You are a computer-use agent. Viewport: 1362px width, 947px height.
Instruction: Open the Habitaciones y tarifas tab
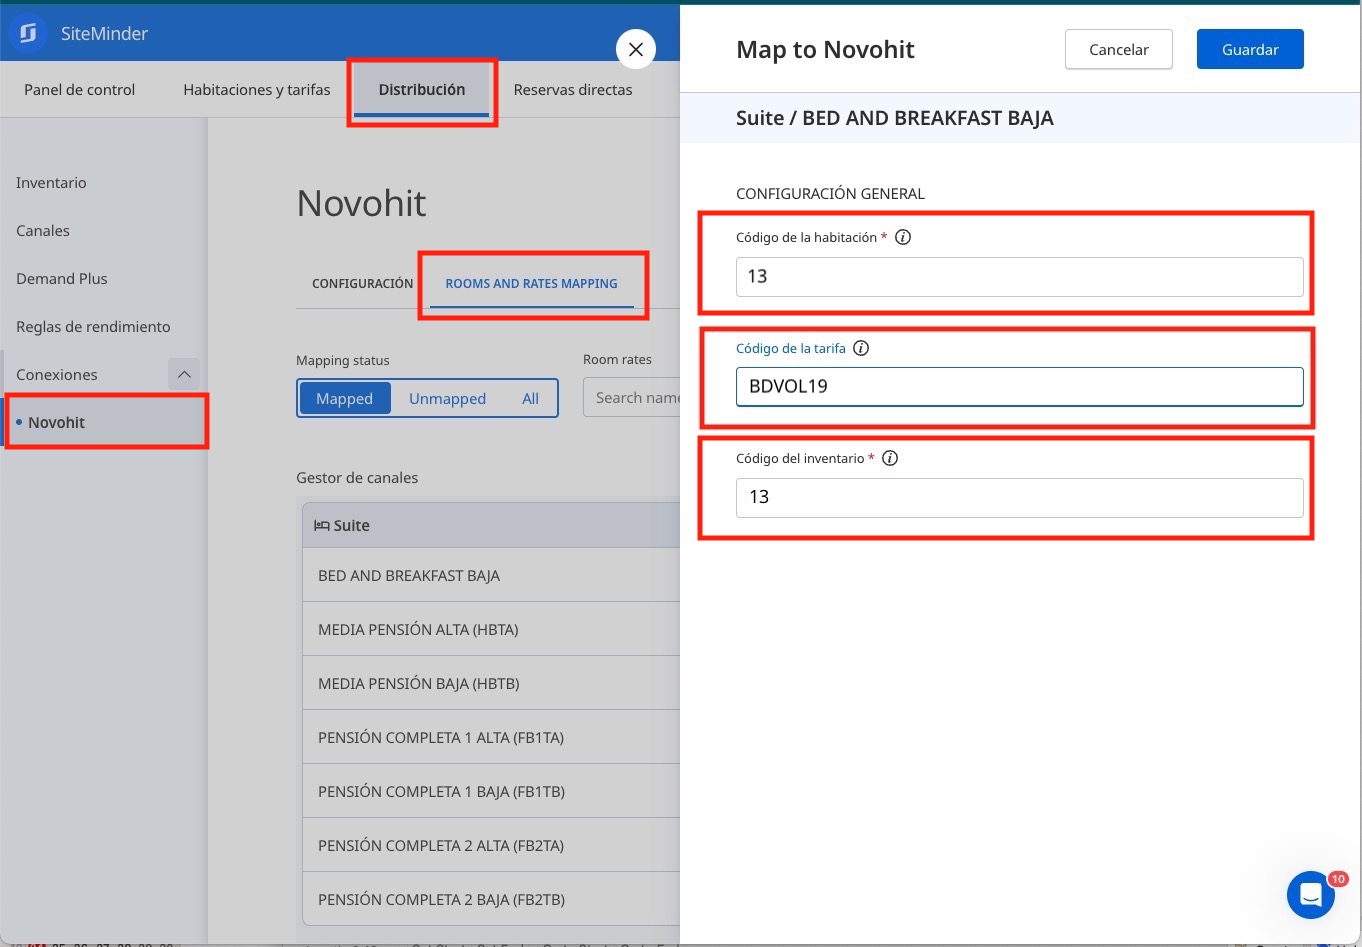point(257,89)
